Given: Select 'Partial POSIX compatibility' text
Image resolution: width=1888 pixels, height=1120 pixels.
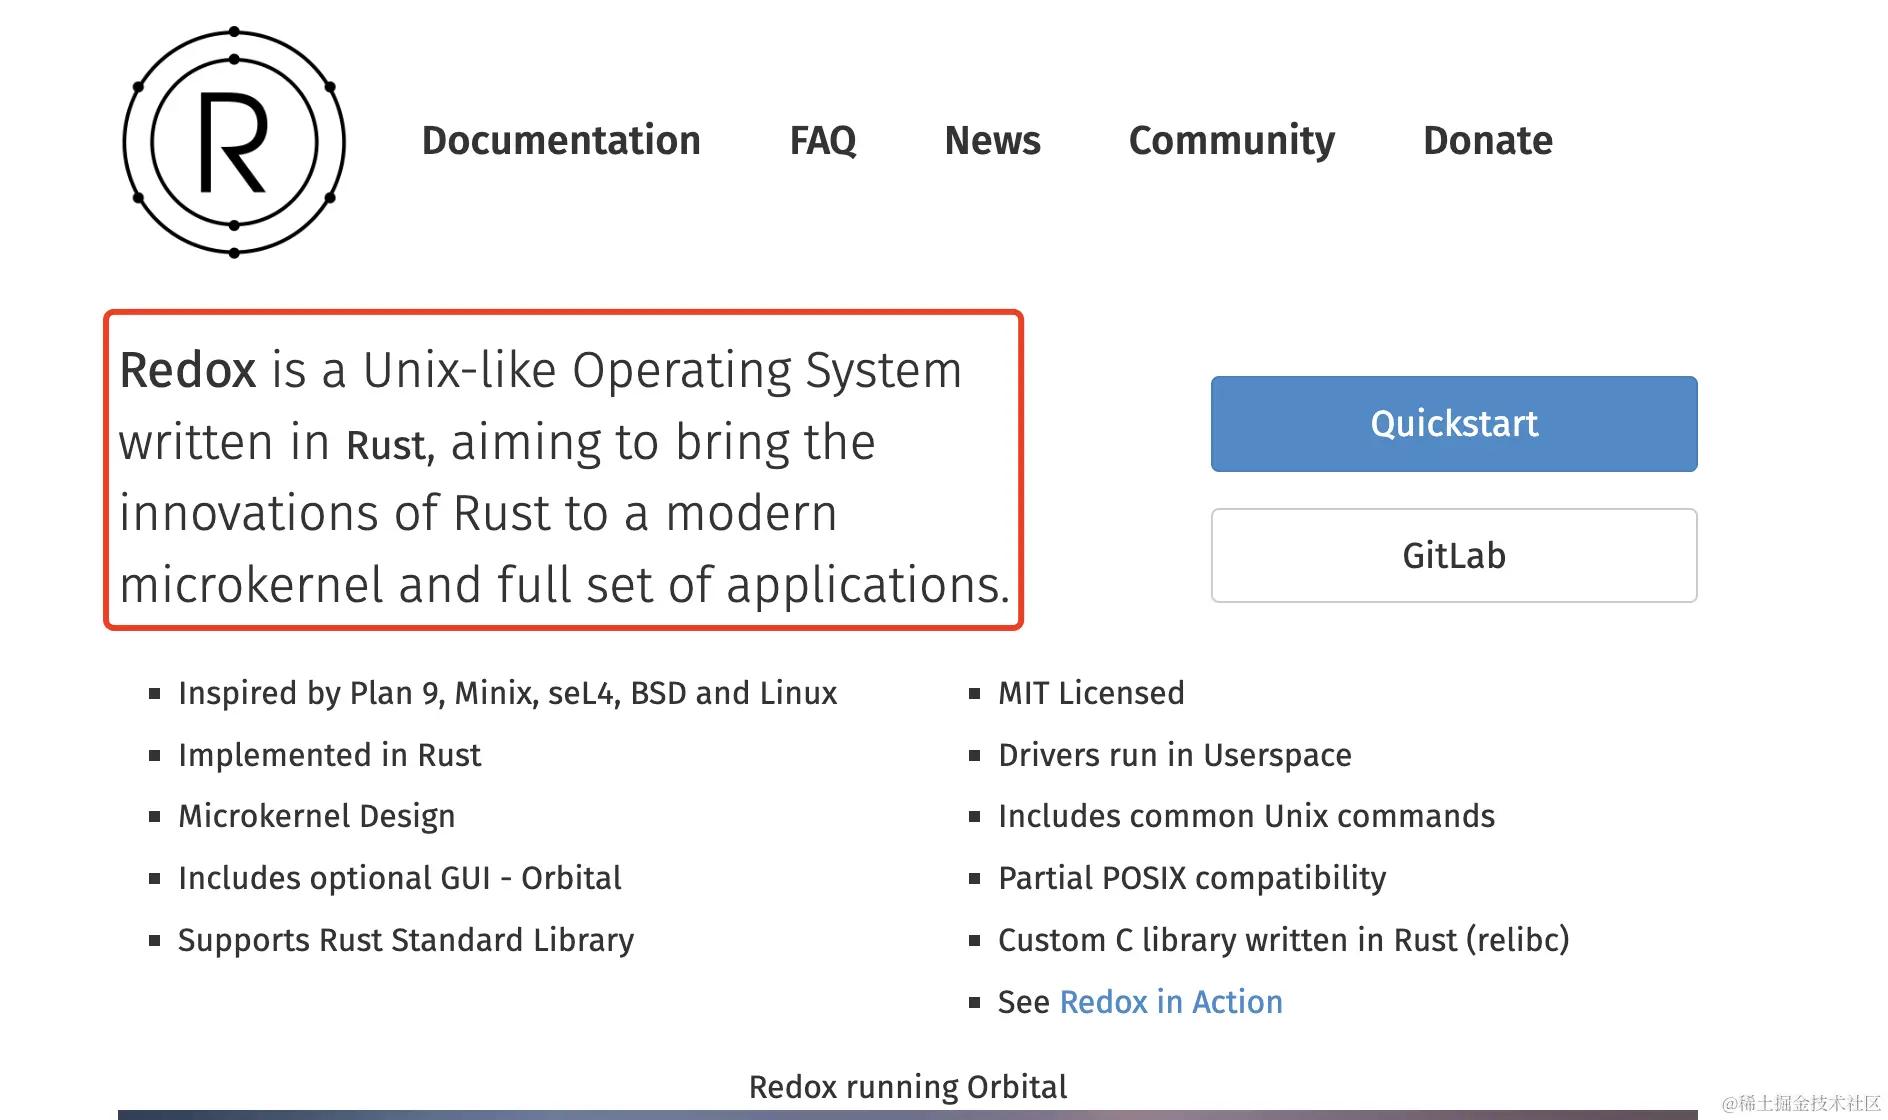Looking at the screenshot, I should pos(1192,878).
